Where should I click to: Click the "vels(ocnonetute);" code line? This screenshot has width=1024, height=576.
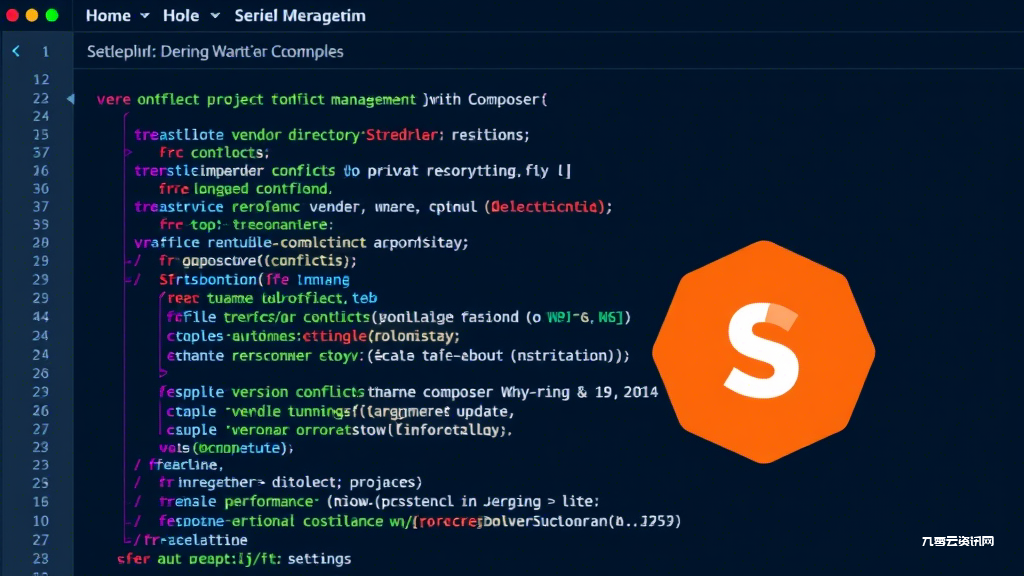227,448
